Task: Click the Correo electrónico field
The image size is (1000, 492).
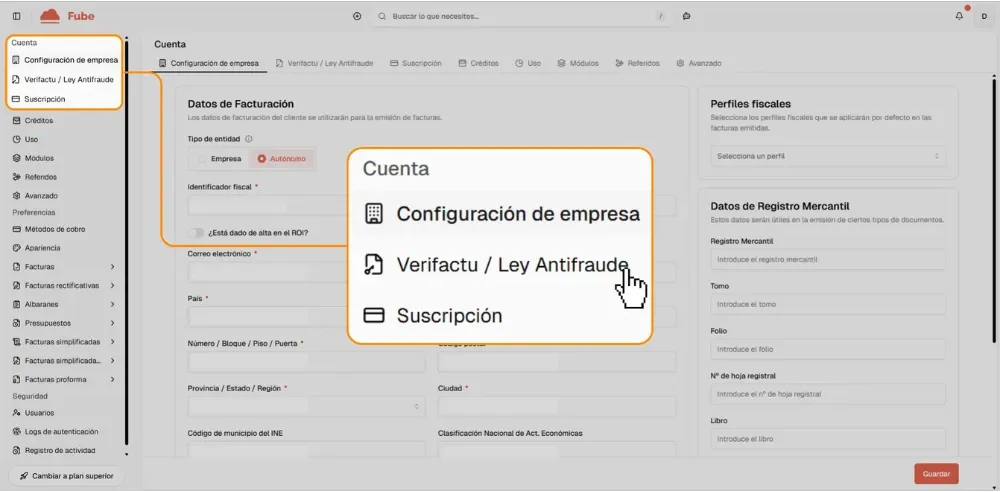Action: pyautogui.click(x=267, y=272)
